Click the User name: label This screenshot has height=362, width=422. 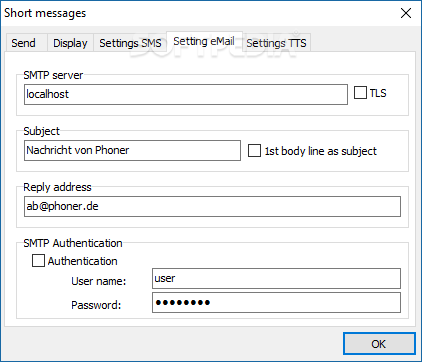pos(99,281)
